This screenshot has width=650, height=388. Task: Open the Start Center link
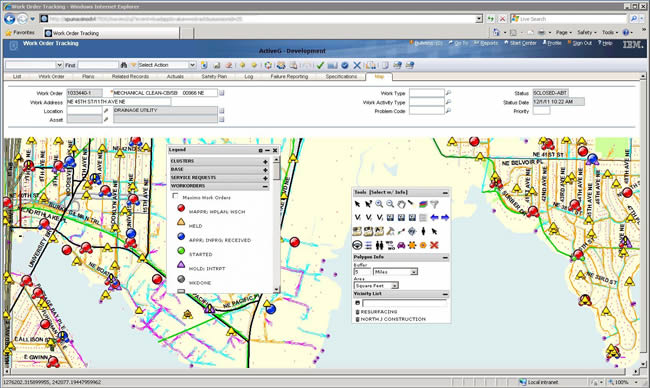point(520,43)
